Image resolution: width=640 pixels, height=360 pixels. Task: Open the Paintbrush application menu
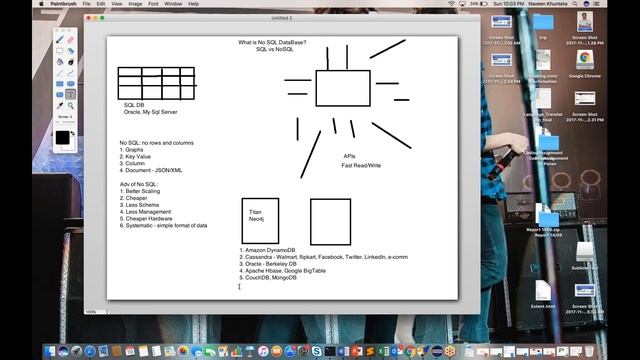point(63,4)
